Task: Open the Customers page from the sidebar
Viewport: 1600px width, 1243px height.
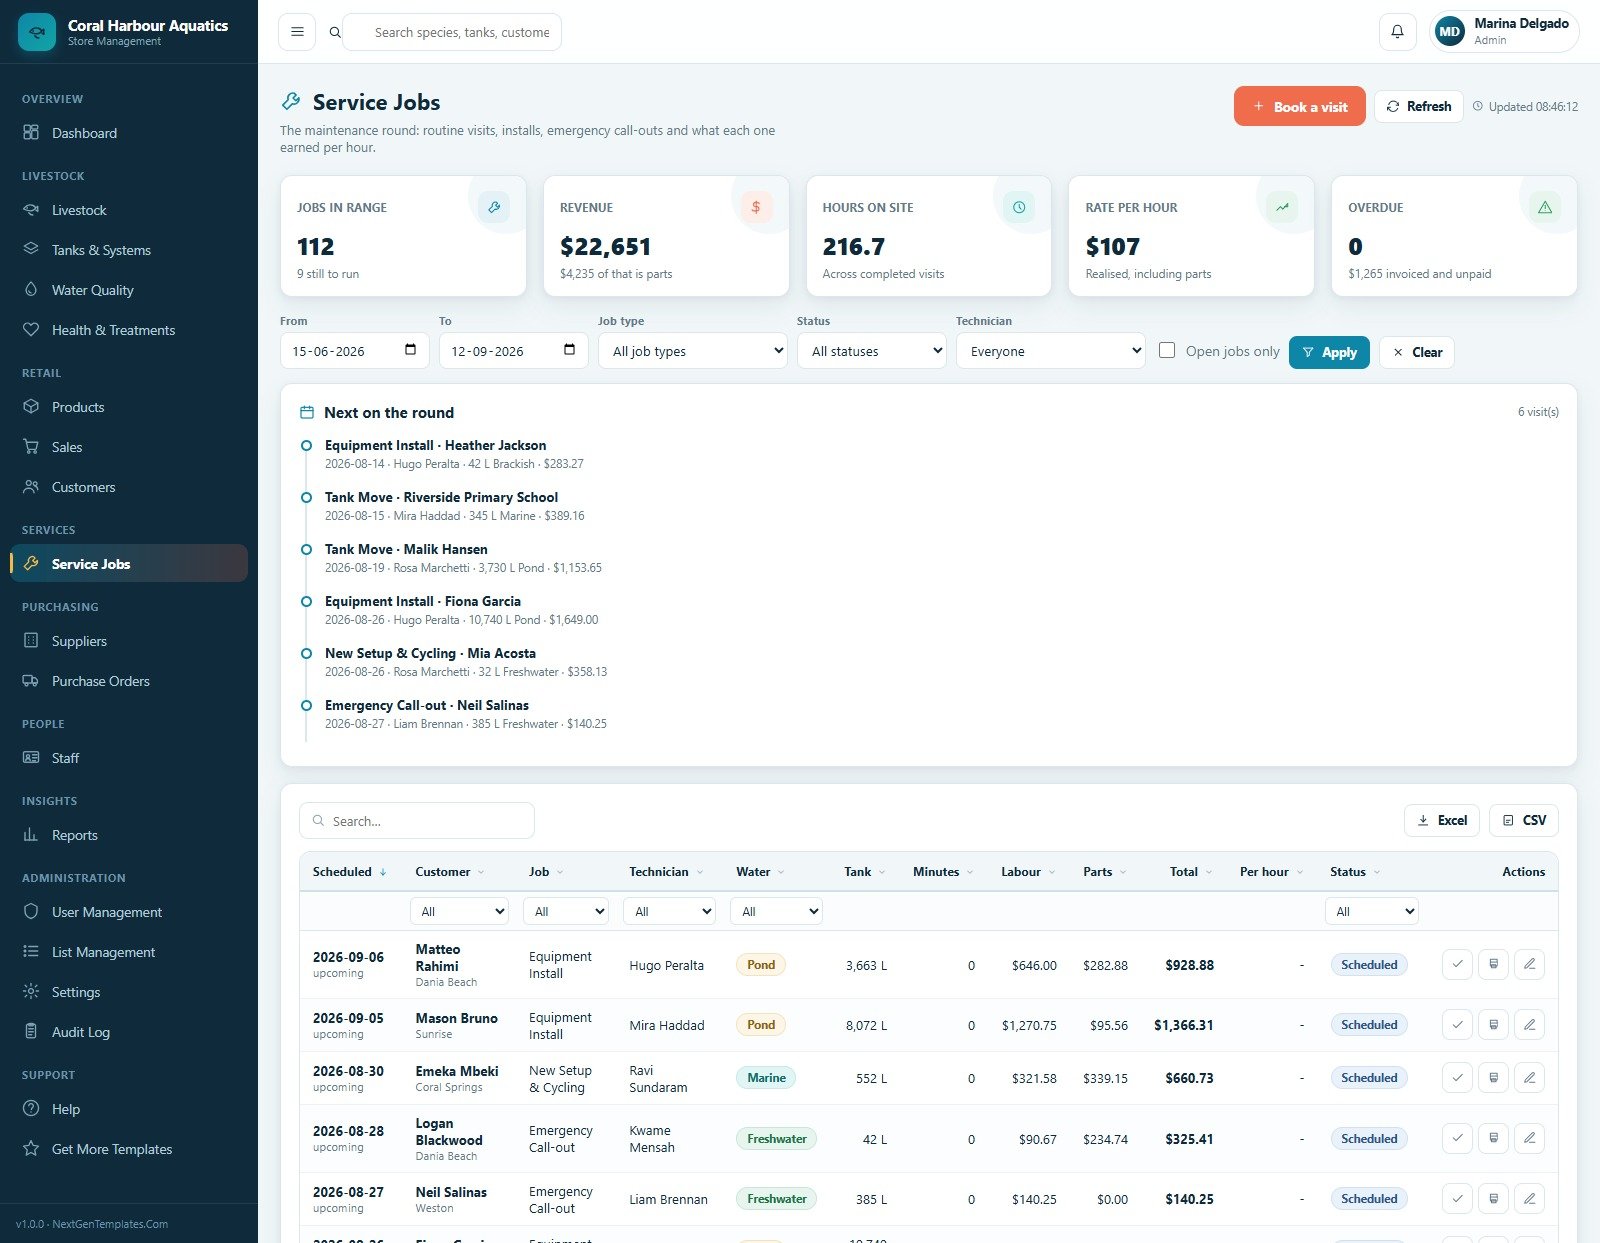Action: [129, 487]
